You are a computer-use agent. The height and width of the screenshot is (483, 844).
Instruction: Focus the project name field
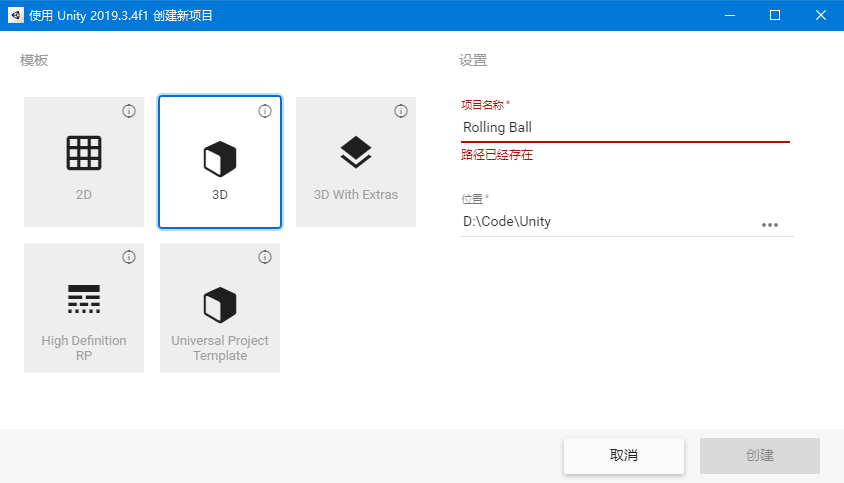pyautogui.click(x=625, y=128)
